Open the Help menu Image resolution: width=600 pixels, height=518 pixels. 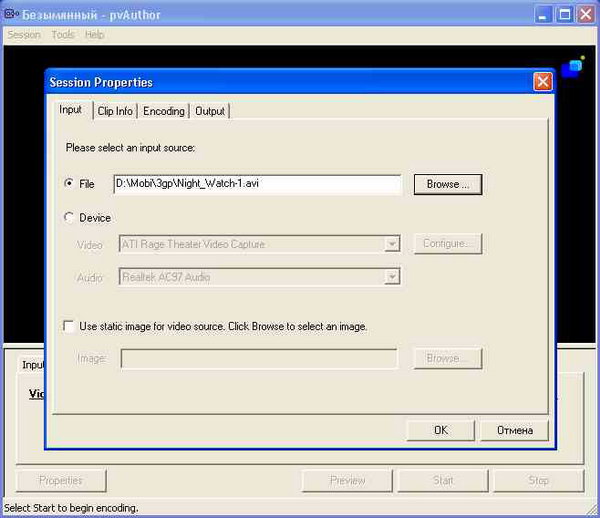(x=94, y=35)
